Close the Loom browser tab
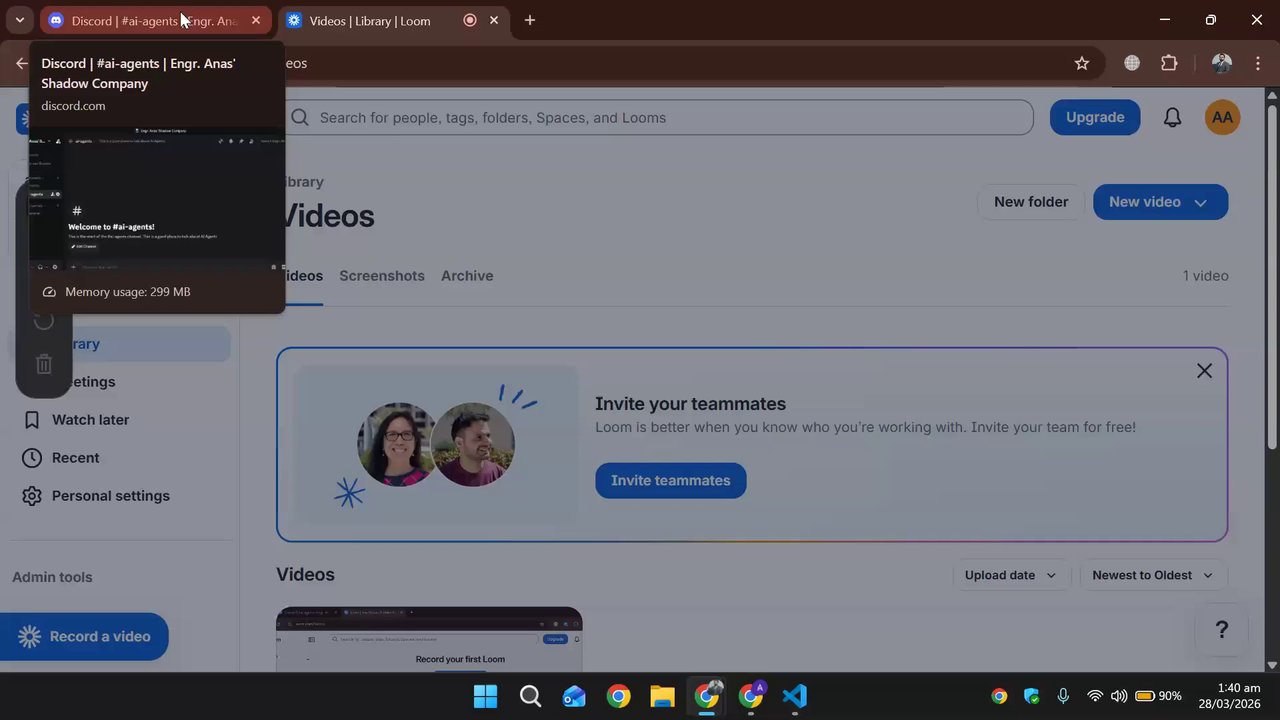1280x720 pixels. tap(494, 20)
